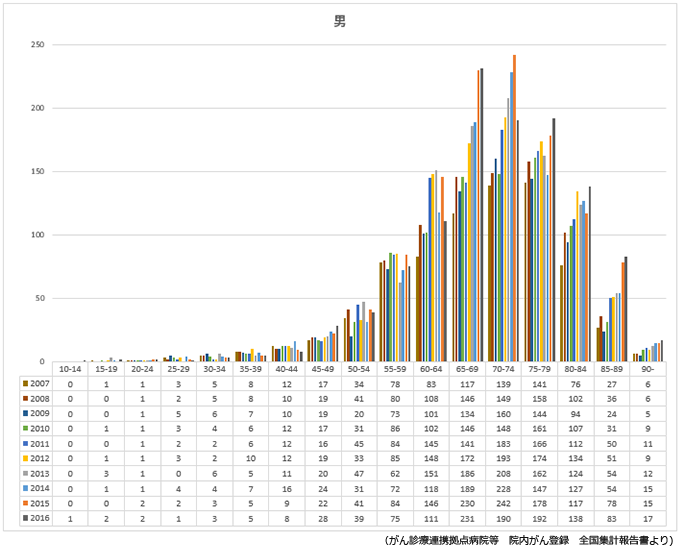
Task: Click the 2007 legend color swatch
Action: click(24, 382)
